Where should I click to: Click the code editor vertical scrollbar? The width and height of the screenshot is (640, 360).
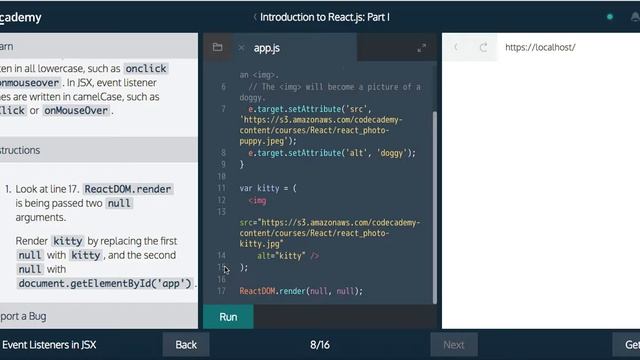[x=434, y=207]
